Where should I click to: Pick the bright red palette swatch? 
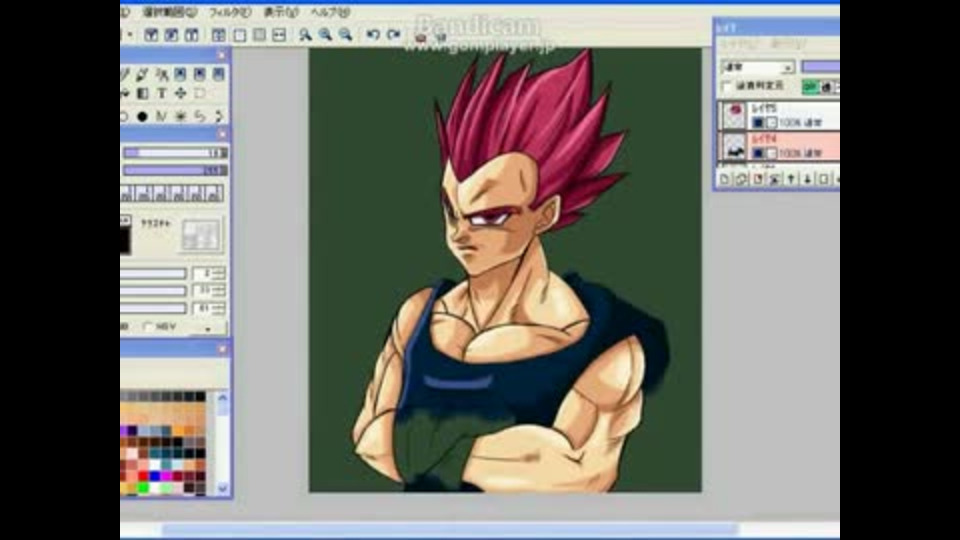(x=143, y=476)
